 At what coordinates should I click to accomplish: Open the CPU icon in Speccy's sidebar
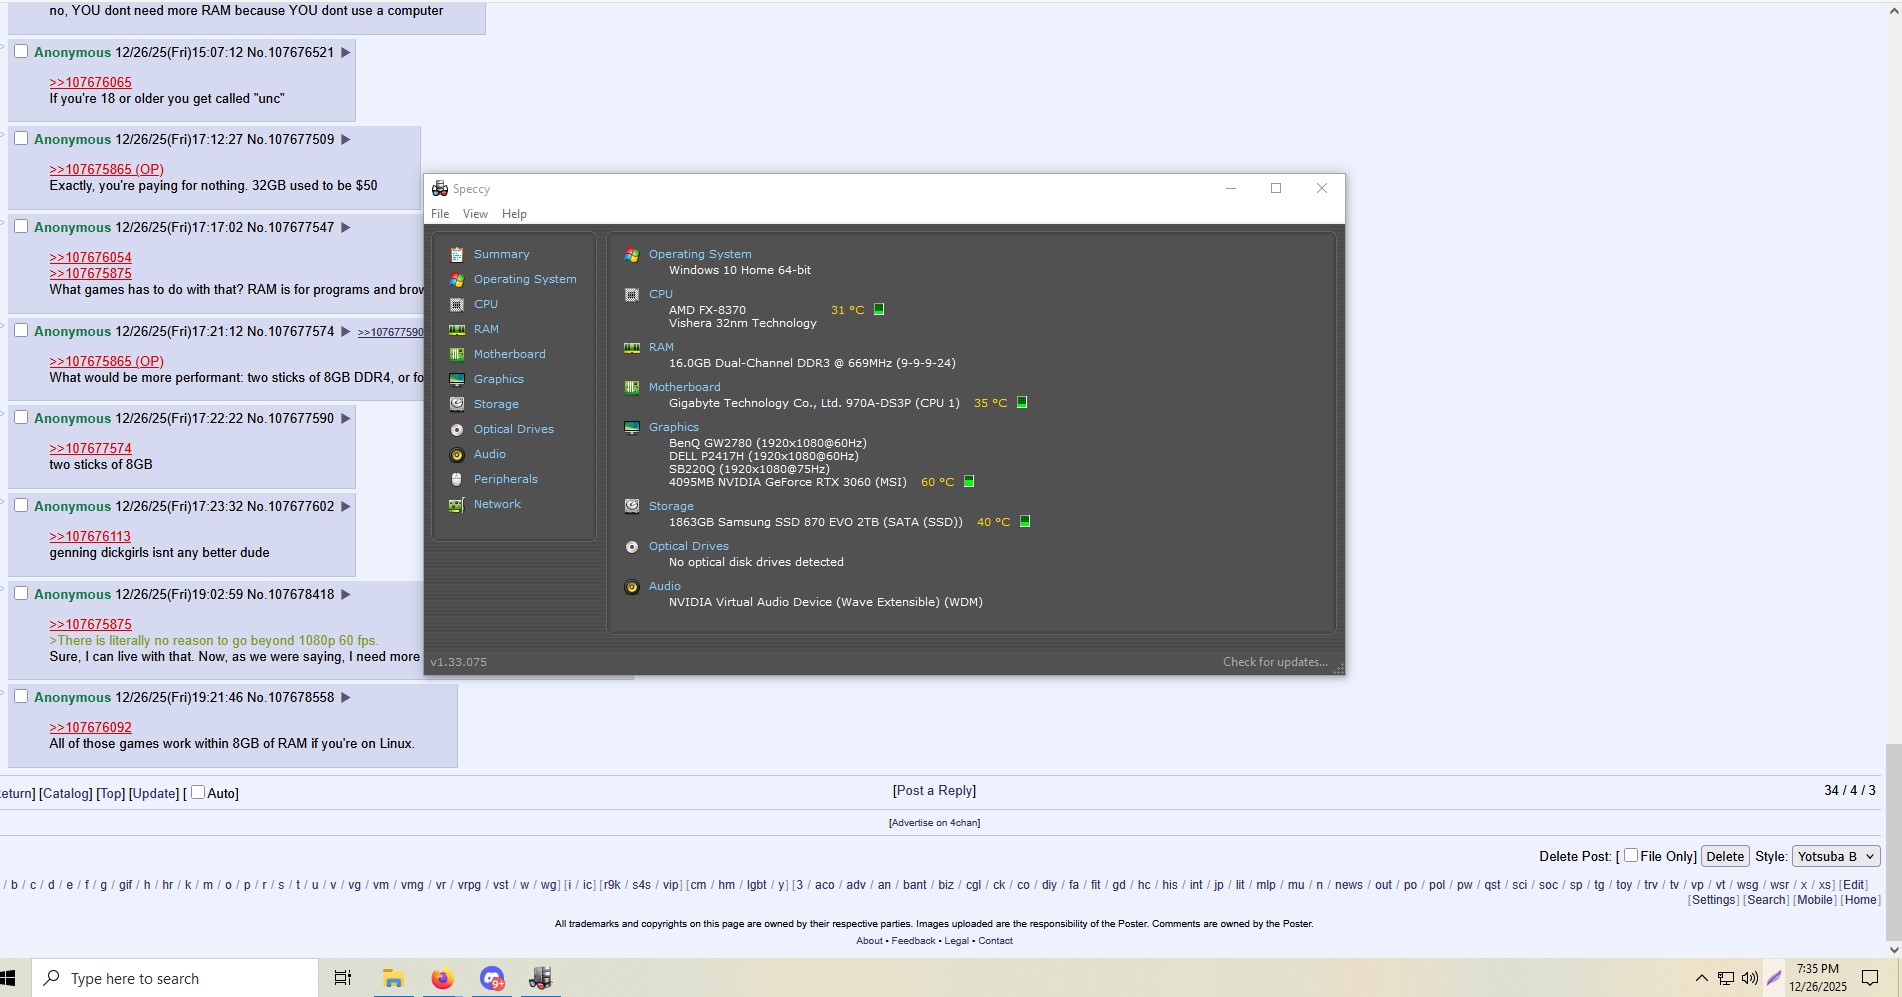point(457,304)
